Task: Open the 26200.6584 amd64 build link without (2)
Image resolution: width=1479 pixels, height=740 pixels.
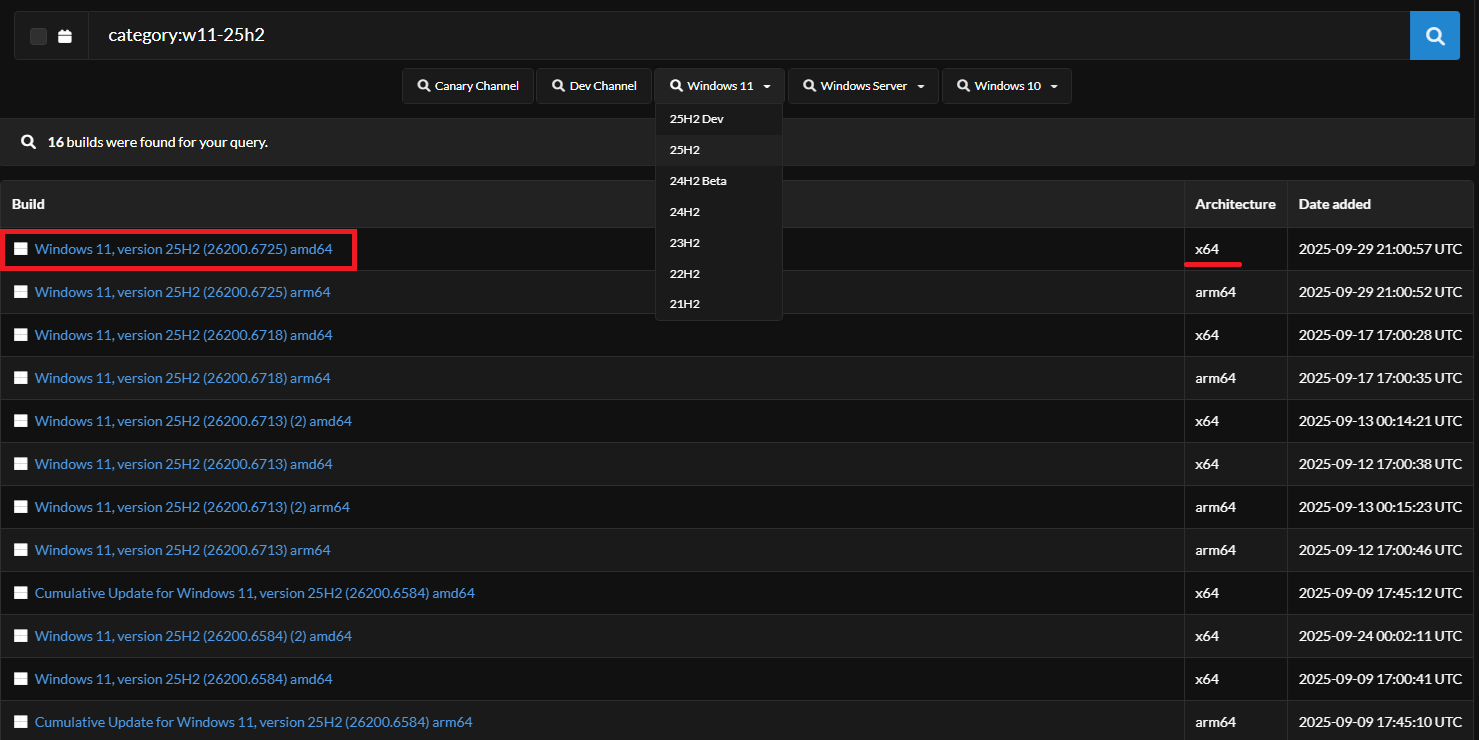Action: pyautogui.click(x=184, y=679)
